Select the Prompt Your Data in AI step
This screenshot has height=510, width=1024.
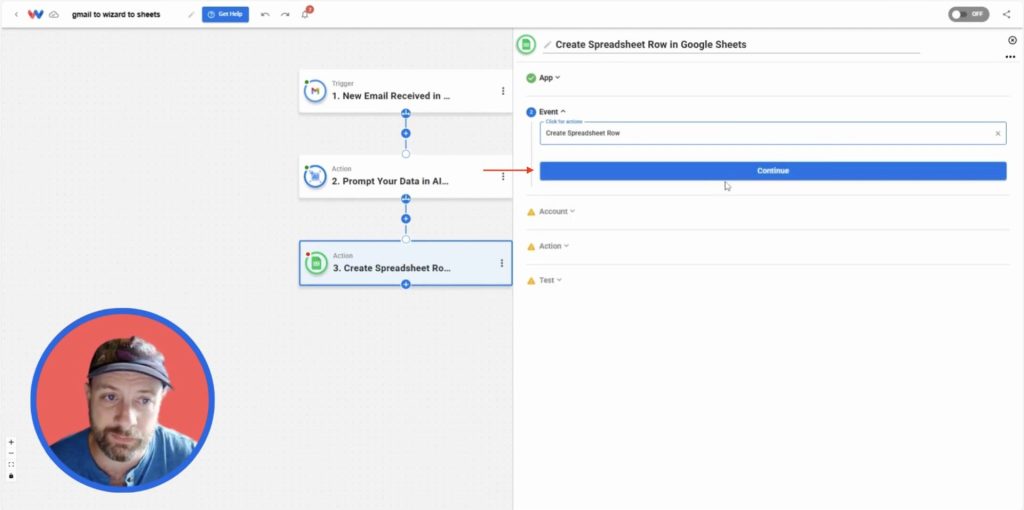[x=406, y=176]
